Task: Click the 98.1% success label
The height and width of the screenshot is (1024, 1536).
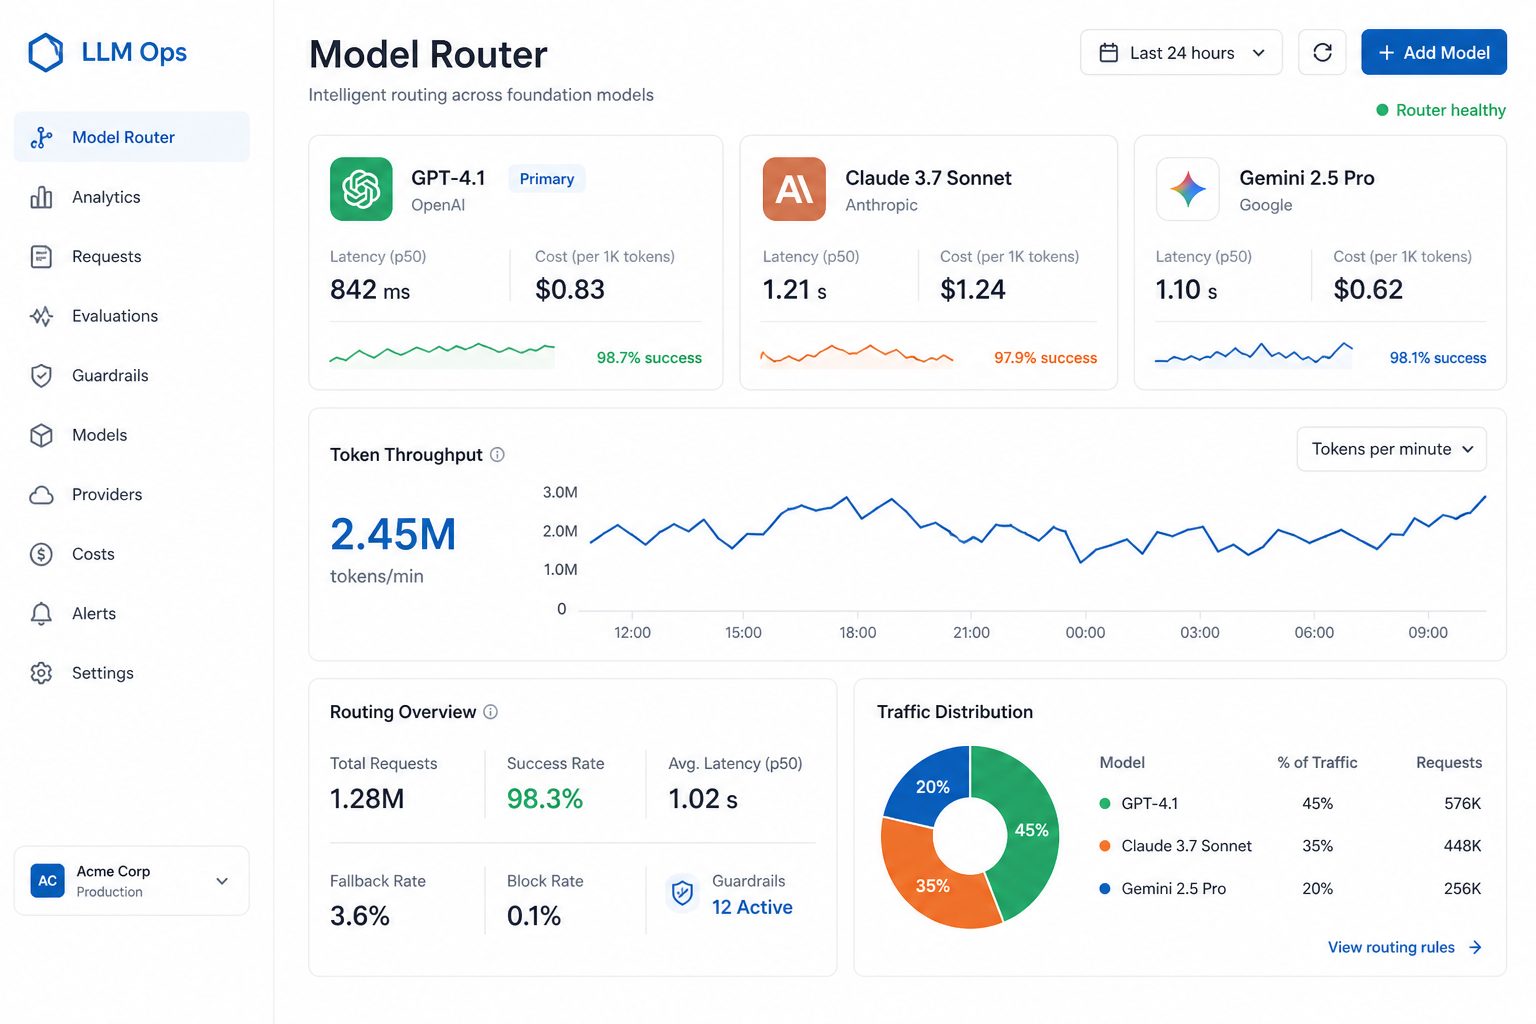Action: (x=1438, y=358)
